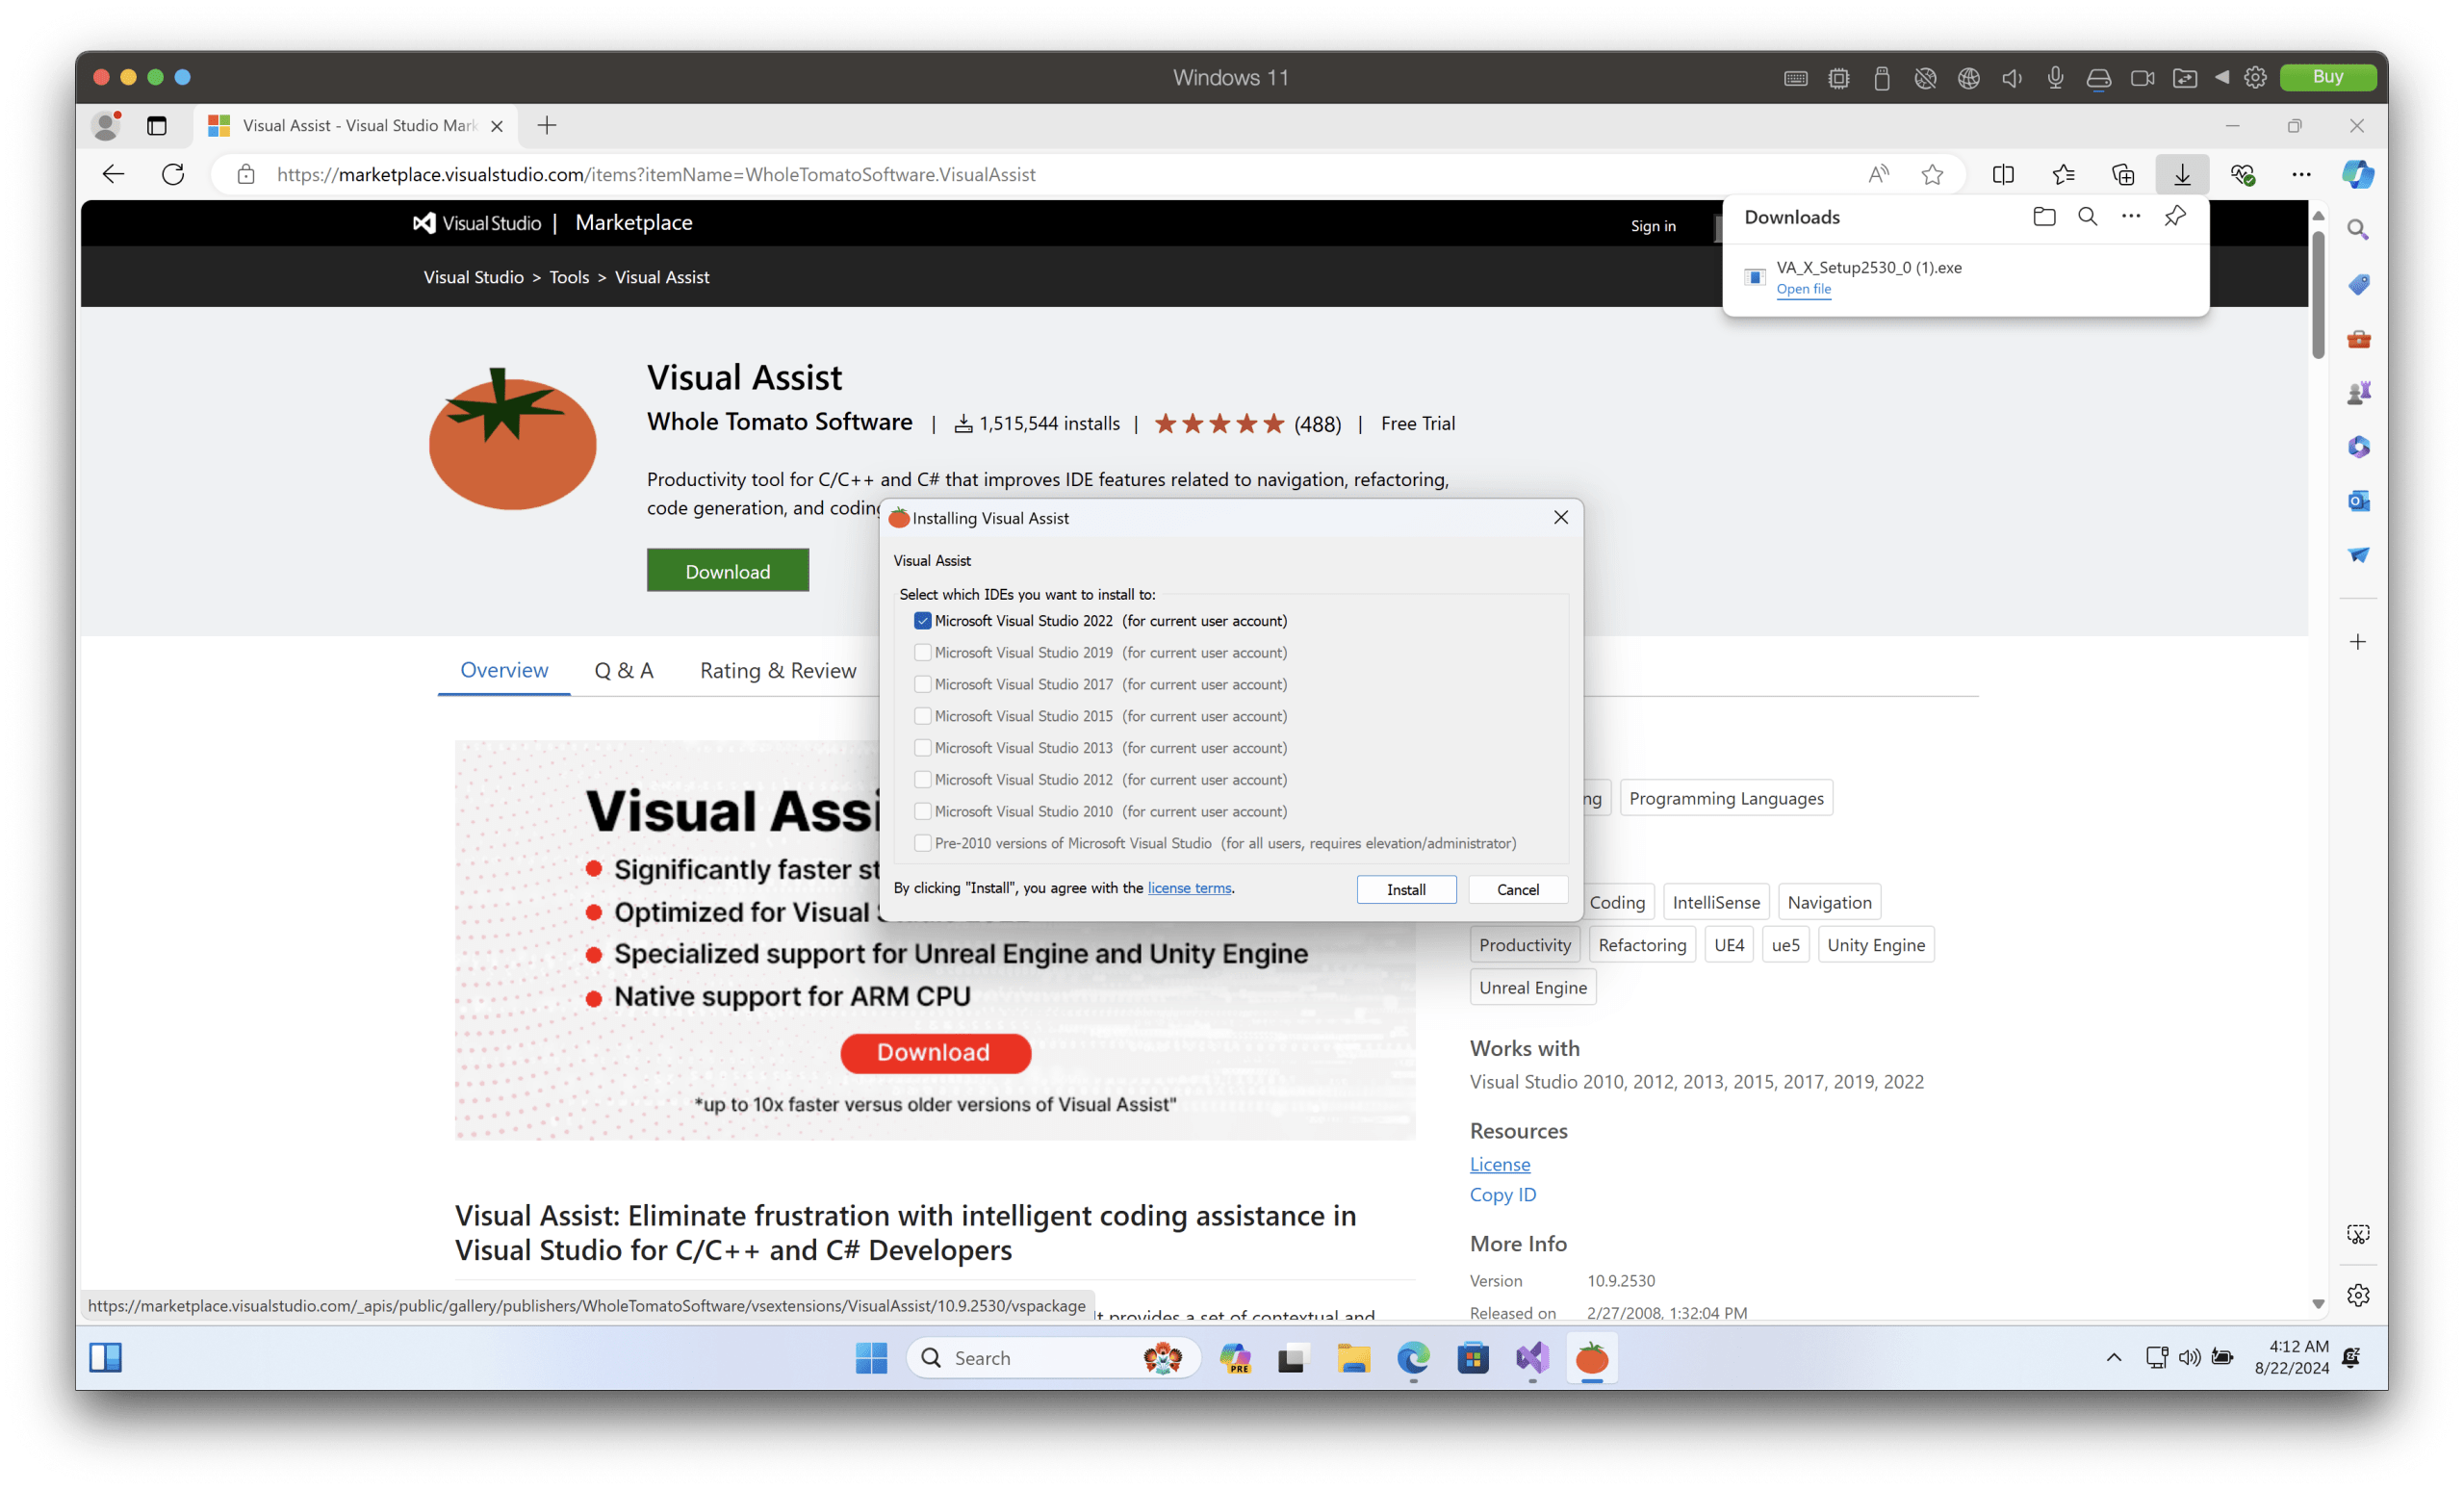2464x1490 pixels.
Task: Click the License resource link
Action: click(1499, 1164)
